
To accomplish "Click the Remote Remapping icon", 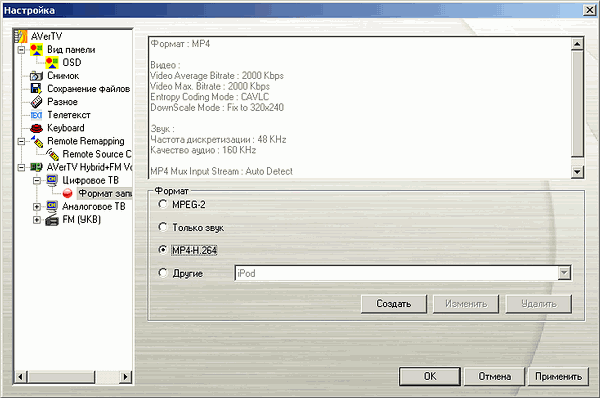I will 37,141.
